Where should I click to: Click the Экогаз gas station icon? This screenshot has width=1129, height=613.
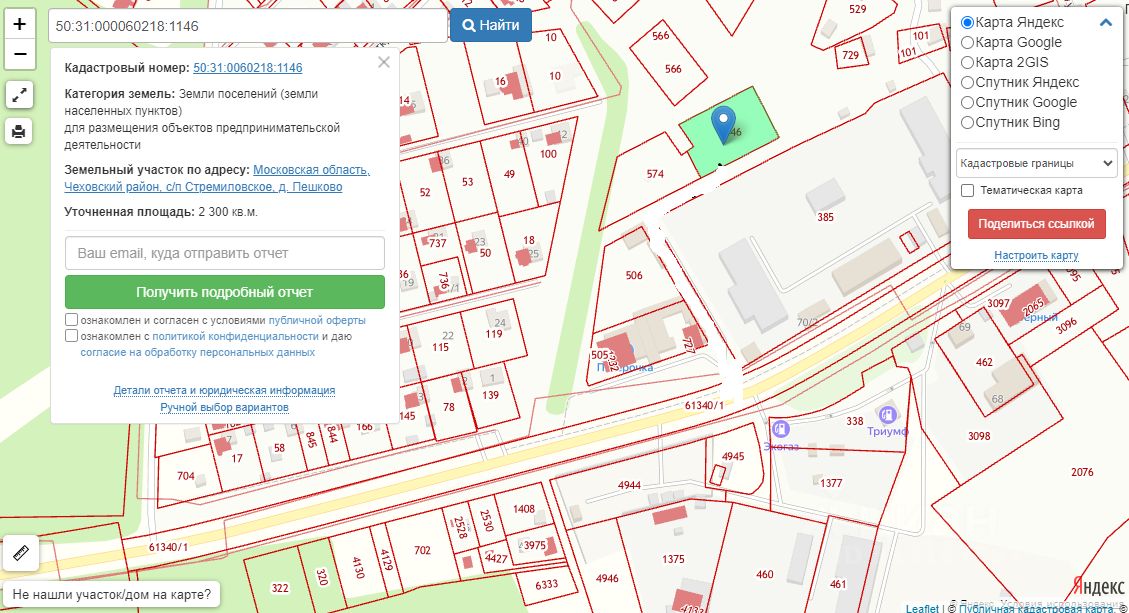(x=778, y=429)
